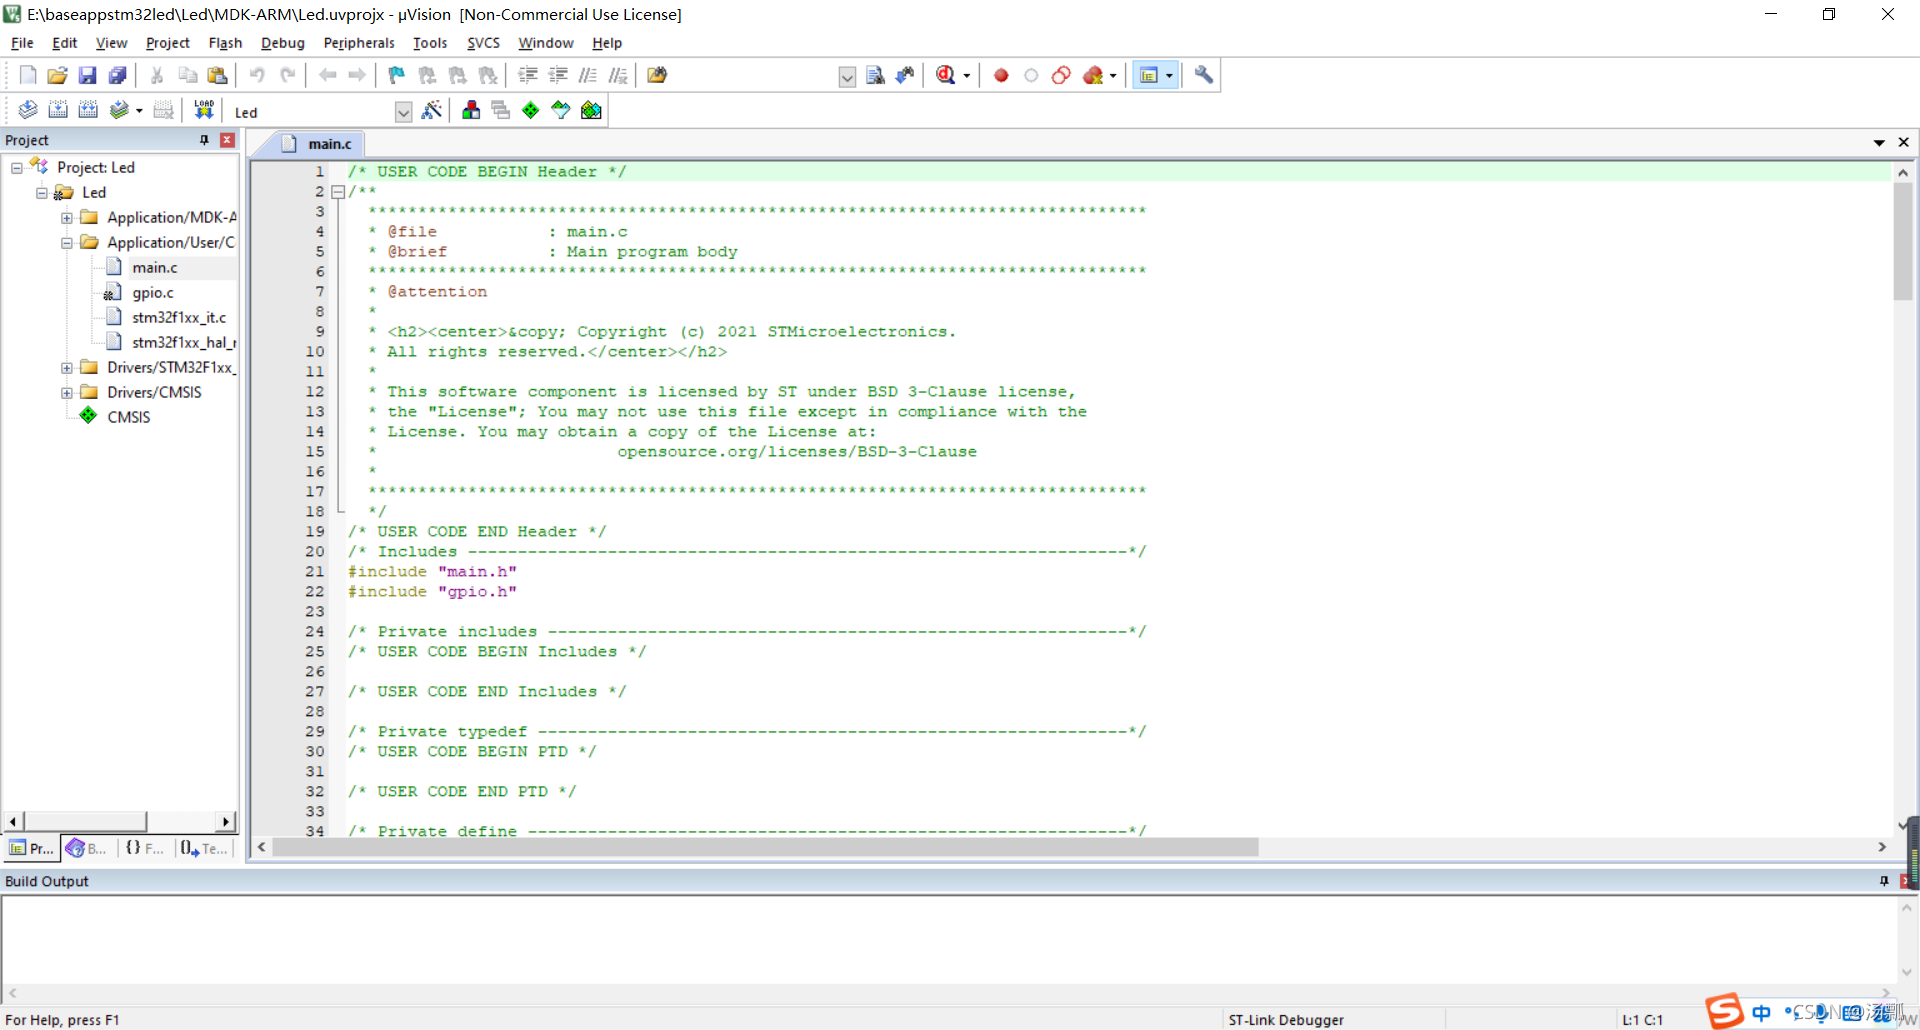1920x1030 pixels.
Task: Open Configuration wrench icon
Action: pyautogui.click(x=1203, y=75)
